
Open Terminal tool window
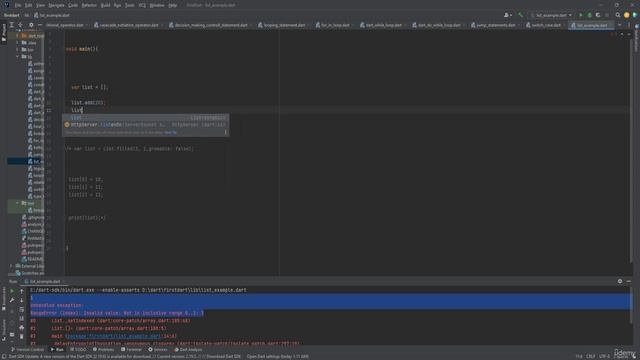pyautogui.click(x=131, y=349)
